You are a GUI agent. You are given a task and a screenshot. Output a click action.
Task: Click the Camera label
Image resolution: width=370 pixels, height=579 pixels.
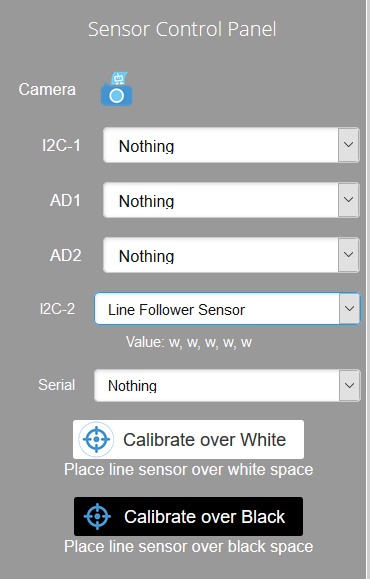[x=47, y=89]
